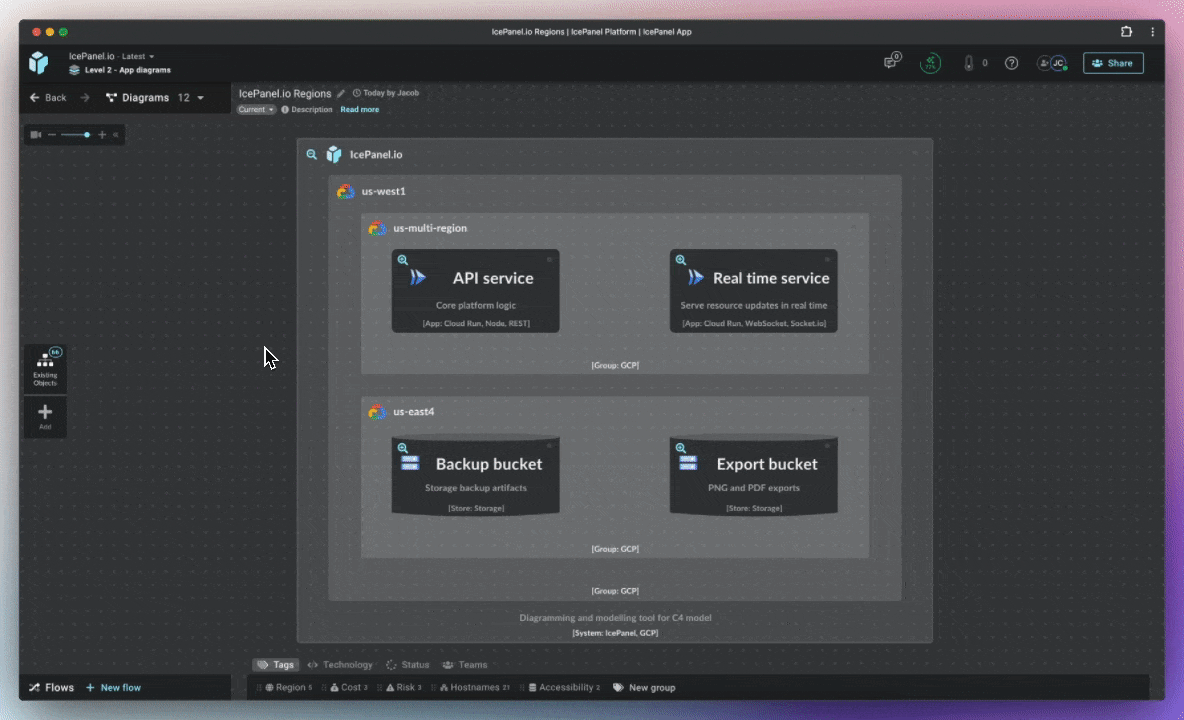Image resolution: width=1184 pixels, height=720 pixels.
Task: Click the thermometer icon in header
Action: (968, 63)
